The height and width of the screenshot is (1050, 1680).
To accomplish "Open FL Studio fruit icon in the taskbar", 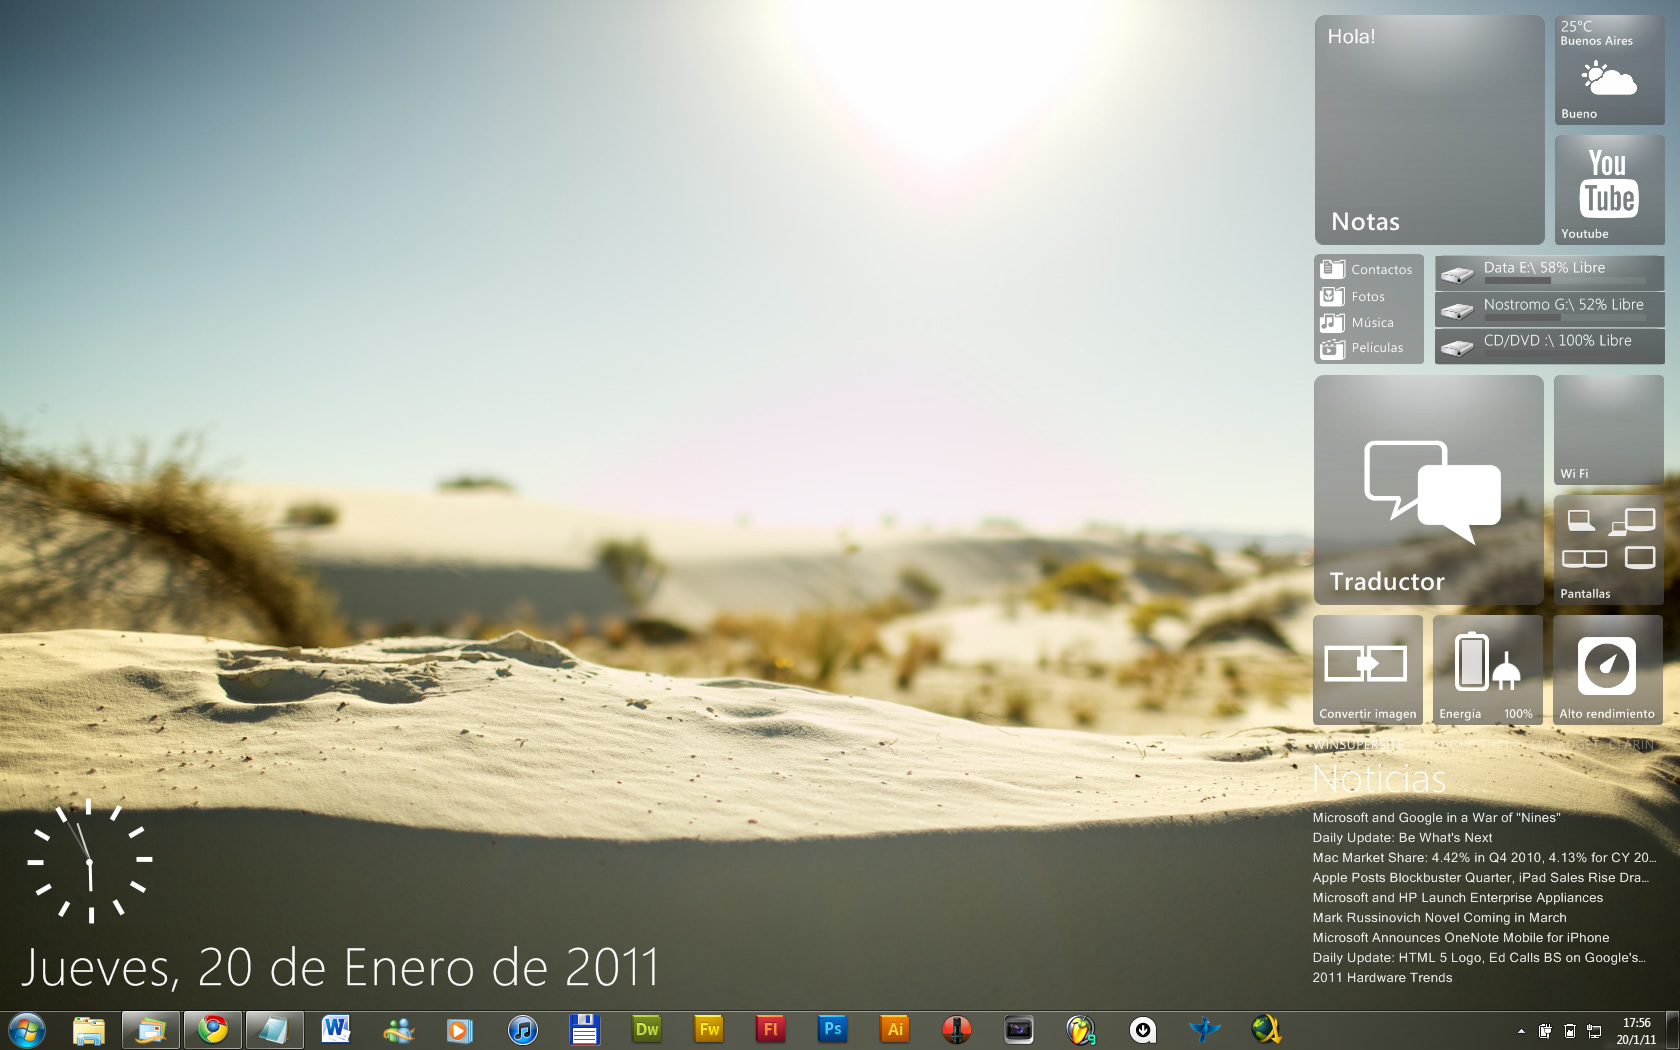I will click(x=1081, y=1030).
